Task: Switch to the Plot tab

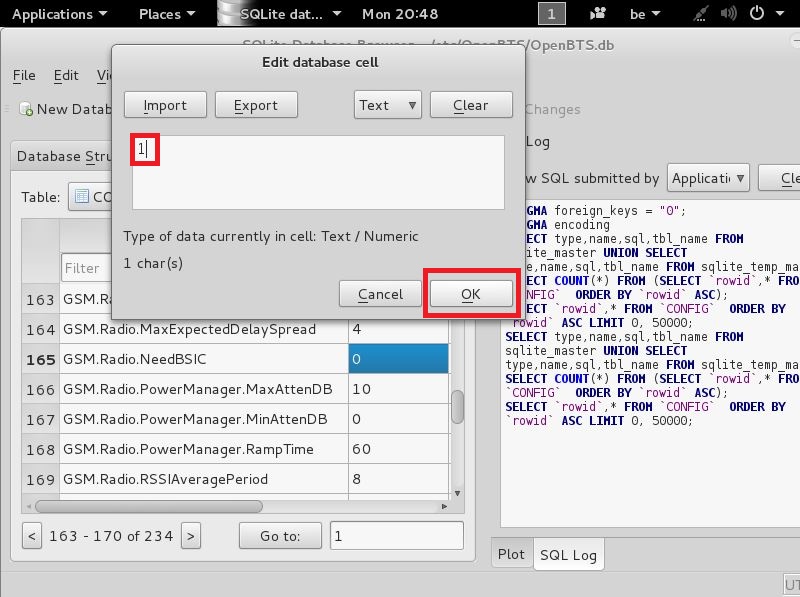Action: pos(511,554)
